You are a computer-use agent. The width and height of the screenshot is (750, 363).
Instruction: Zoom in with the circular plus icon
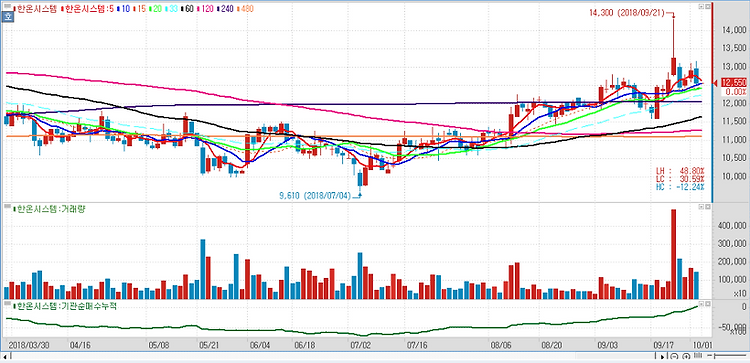(686, 356)
